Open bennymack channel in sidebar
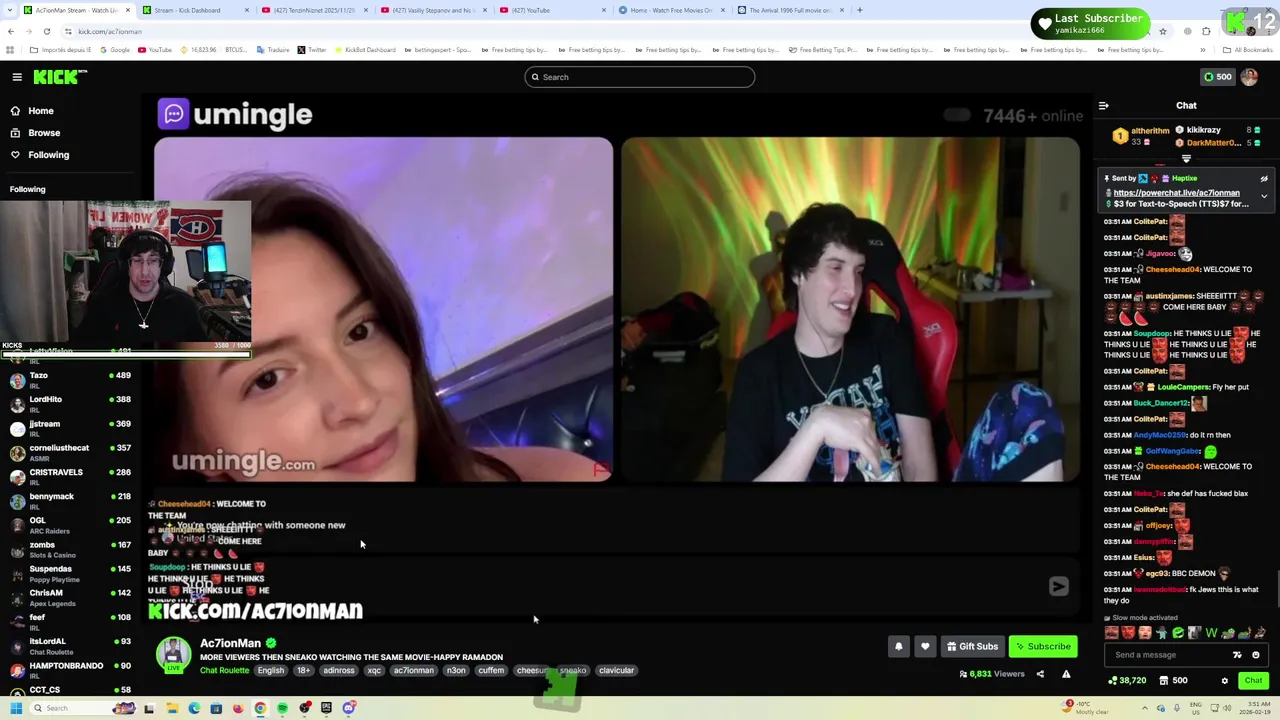The height and width of the screenshot is (720, 1280). 68,500
